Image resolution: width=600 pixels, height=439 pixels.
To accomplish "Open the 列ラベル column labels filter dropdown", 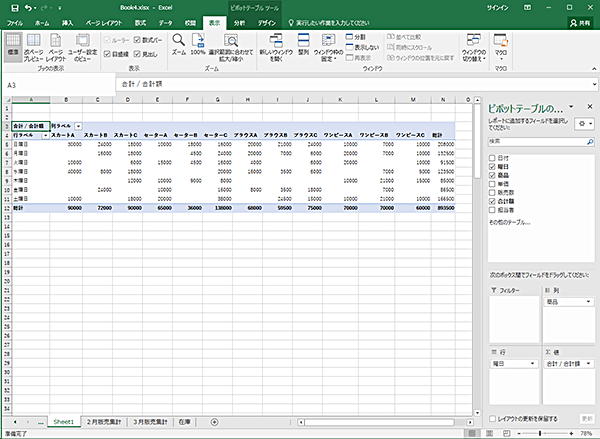I will point(78,126).
